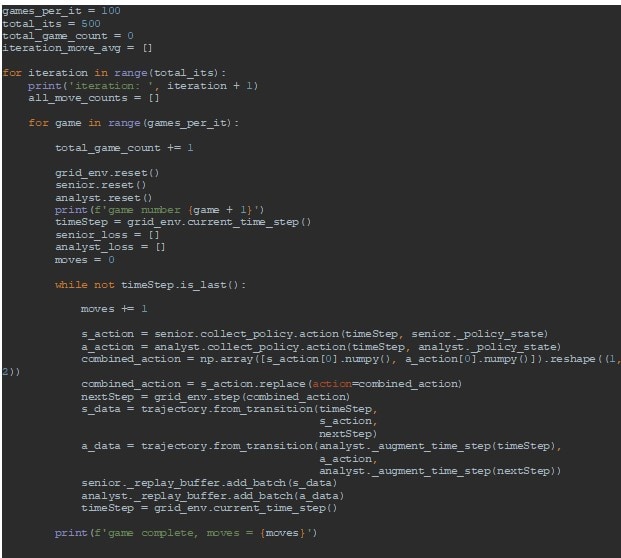Click the 's_action,' argument line
Image resolution: width=621 pixels, height=558 pixels.
coord(348,421)
